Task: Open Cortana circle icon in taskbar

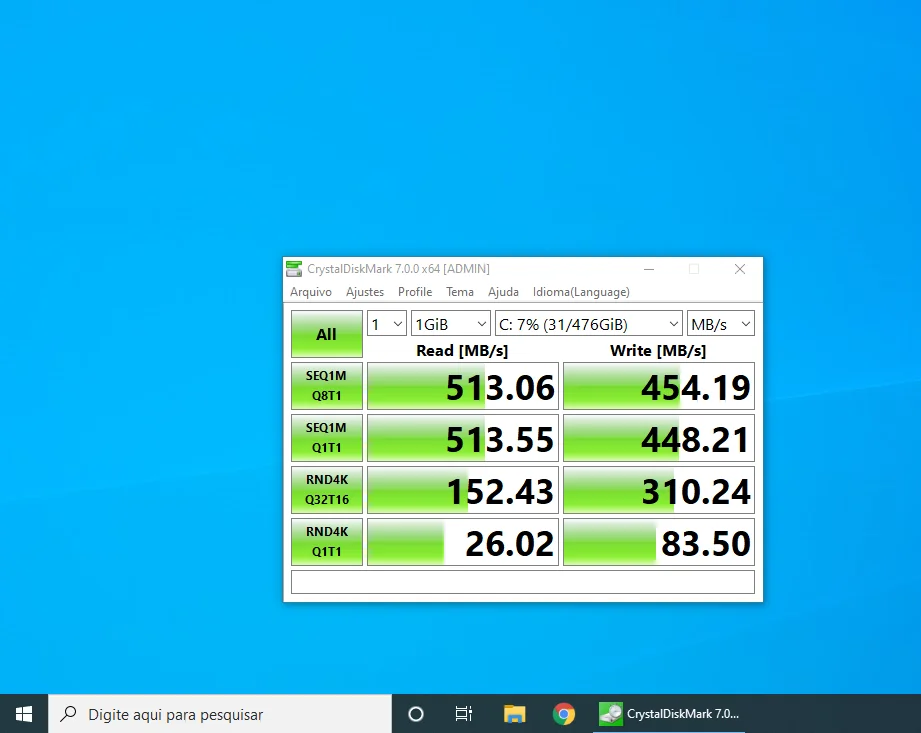Action: (416, 714)
